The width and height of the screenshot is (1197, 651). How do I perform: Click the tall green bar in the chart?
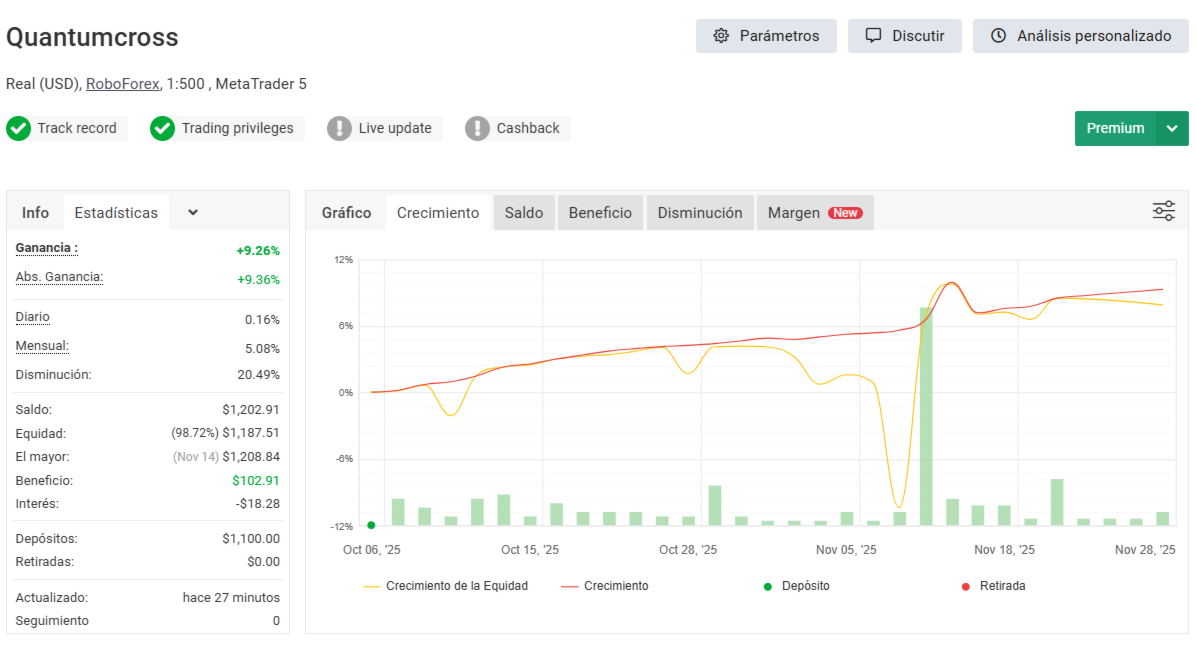pos(926,420)
